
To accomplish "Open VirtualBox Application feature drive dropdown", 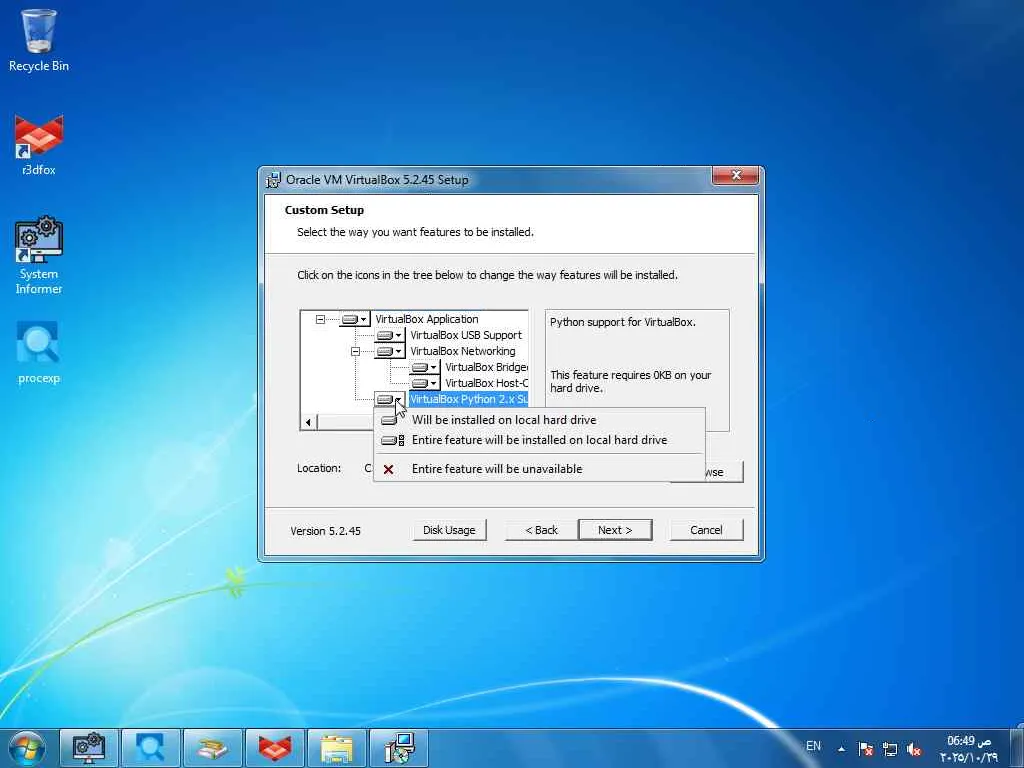I will click(x=355, y=319).
